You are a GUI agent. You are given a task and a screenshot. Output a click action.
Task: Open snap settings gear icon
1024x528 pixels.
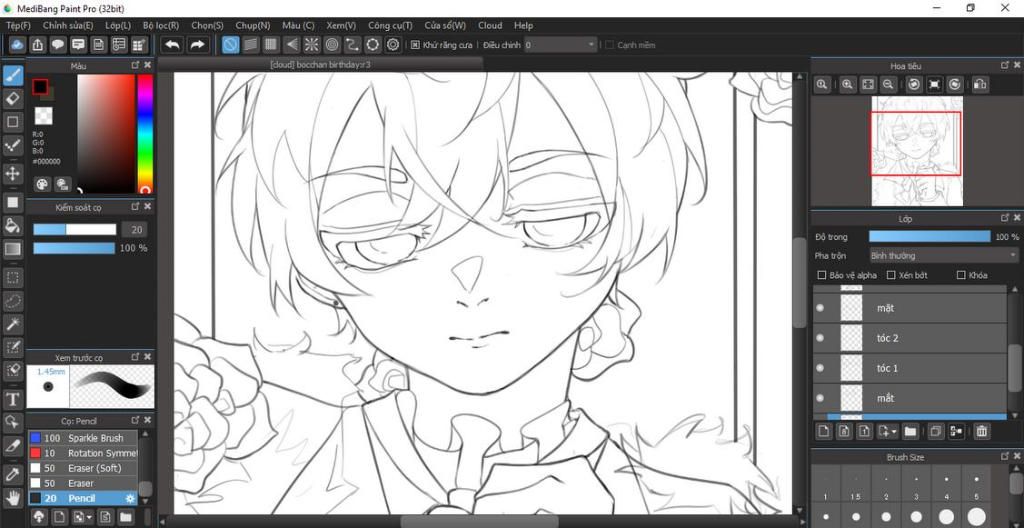tap(392, 45)
